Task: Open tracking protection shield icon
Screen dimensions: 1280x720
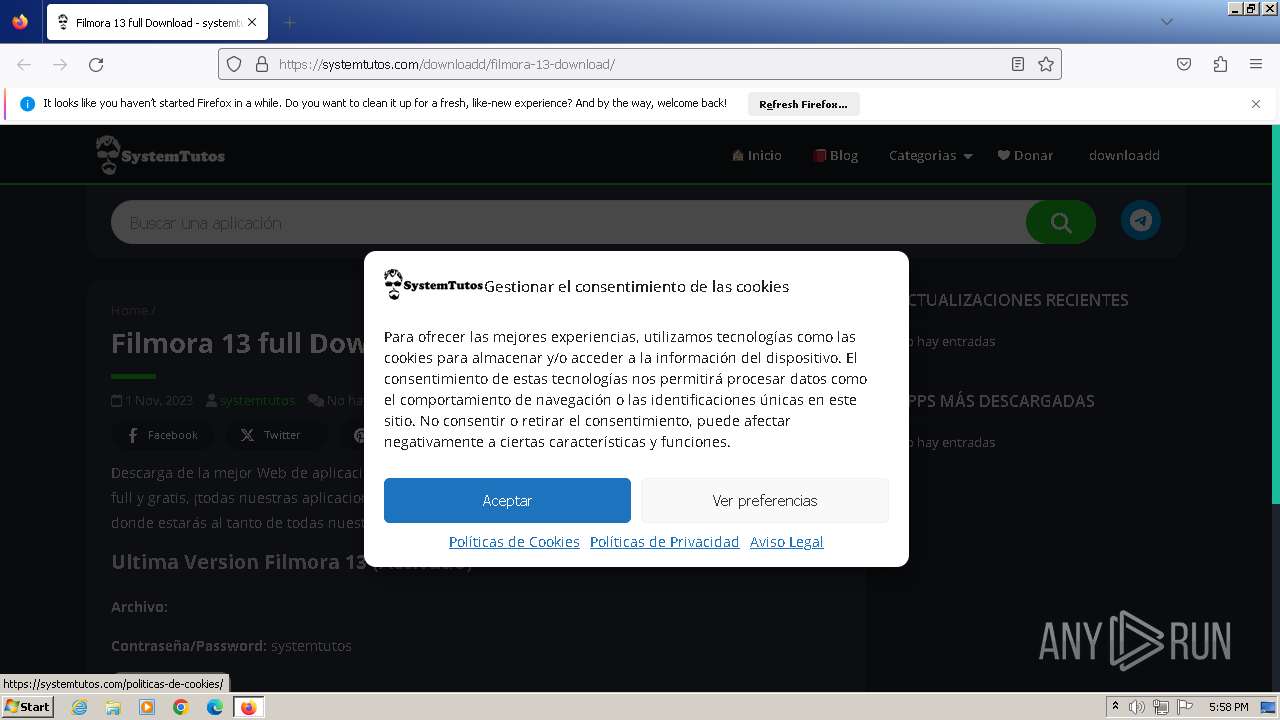Action: pyautogui.click(x=234, y=64)
